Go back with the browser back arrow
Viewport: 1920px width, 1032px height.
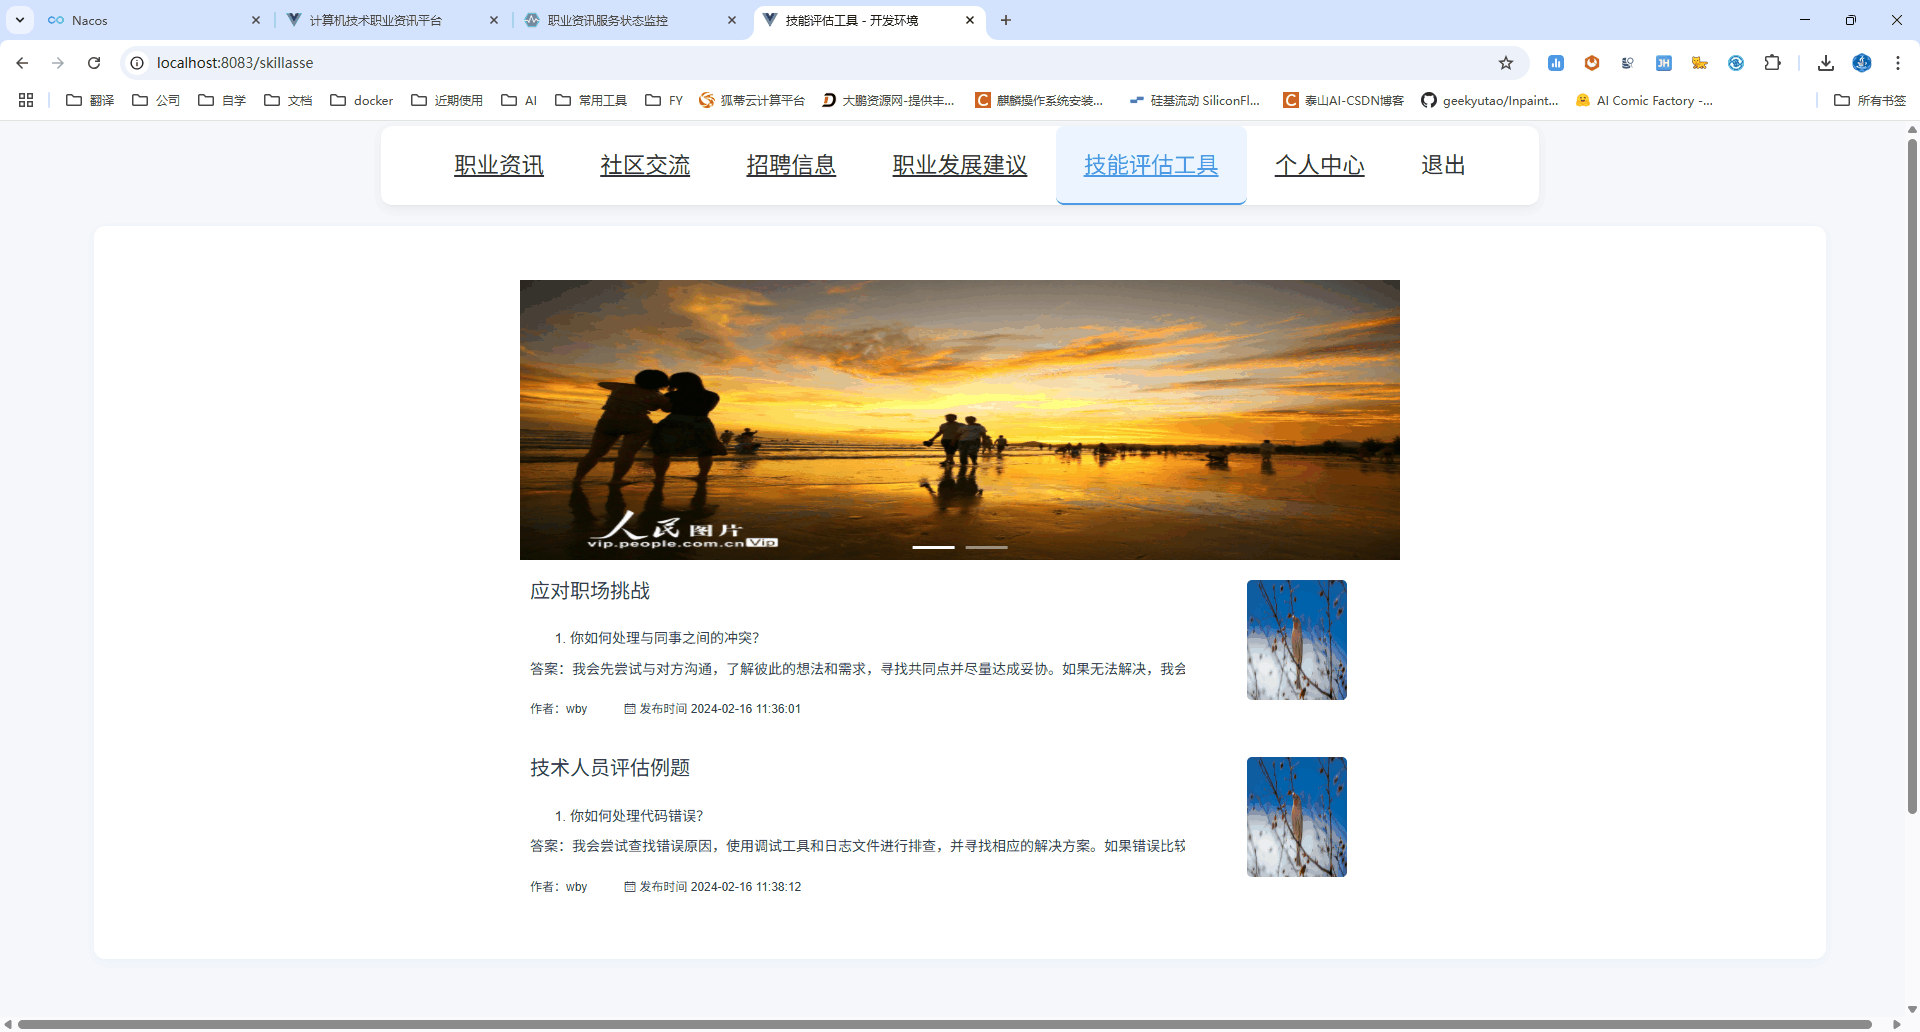click(x=22, y=63)
